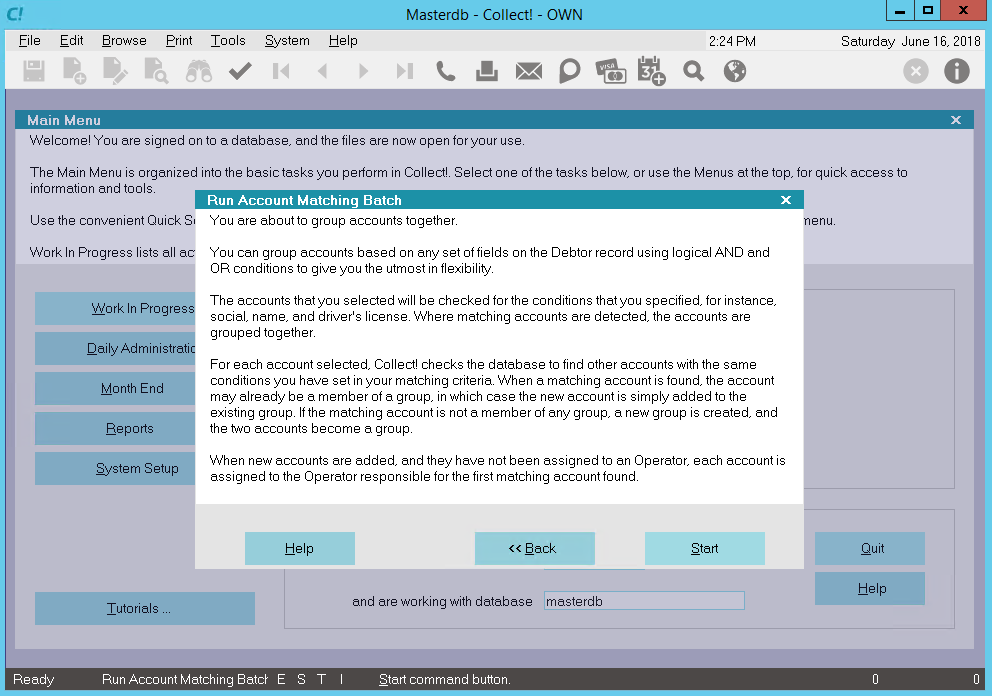The height and width of the screenshot is (696, 992).
Task: Go to last record arrow icon
Action: click(405, 71)
